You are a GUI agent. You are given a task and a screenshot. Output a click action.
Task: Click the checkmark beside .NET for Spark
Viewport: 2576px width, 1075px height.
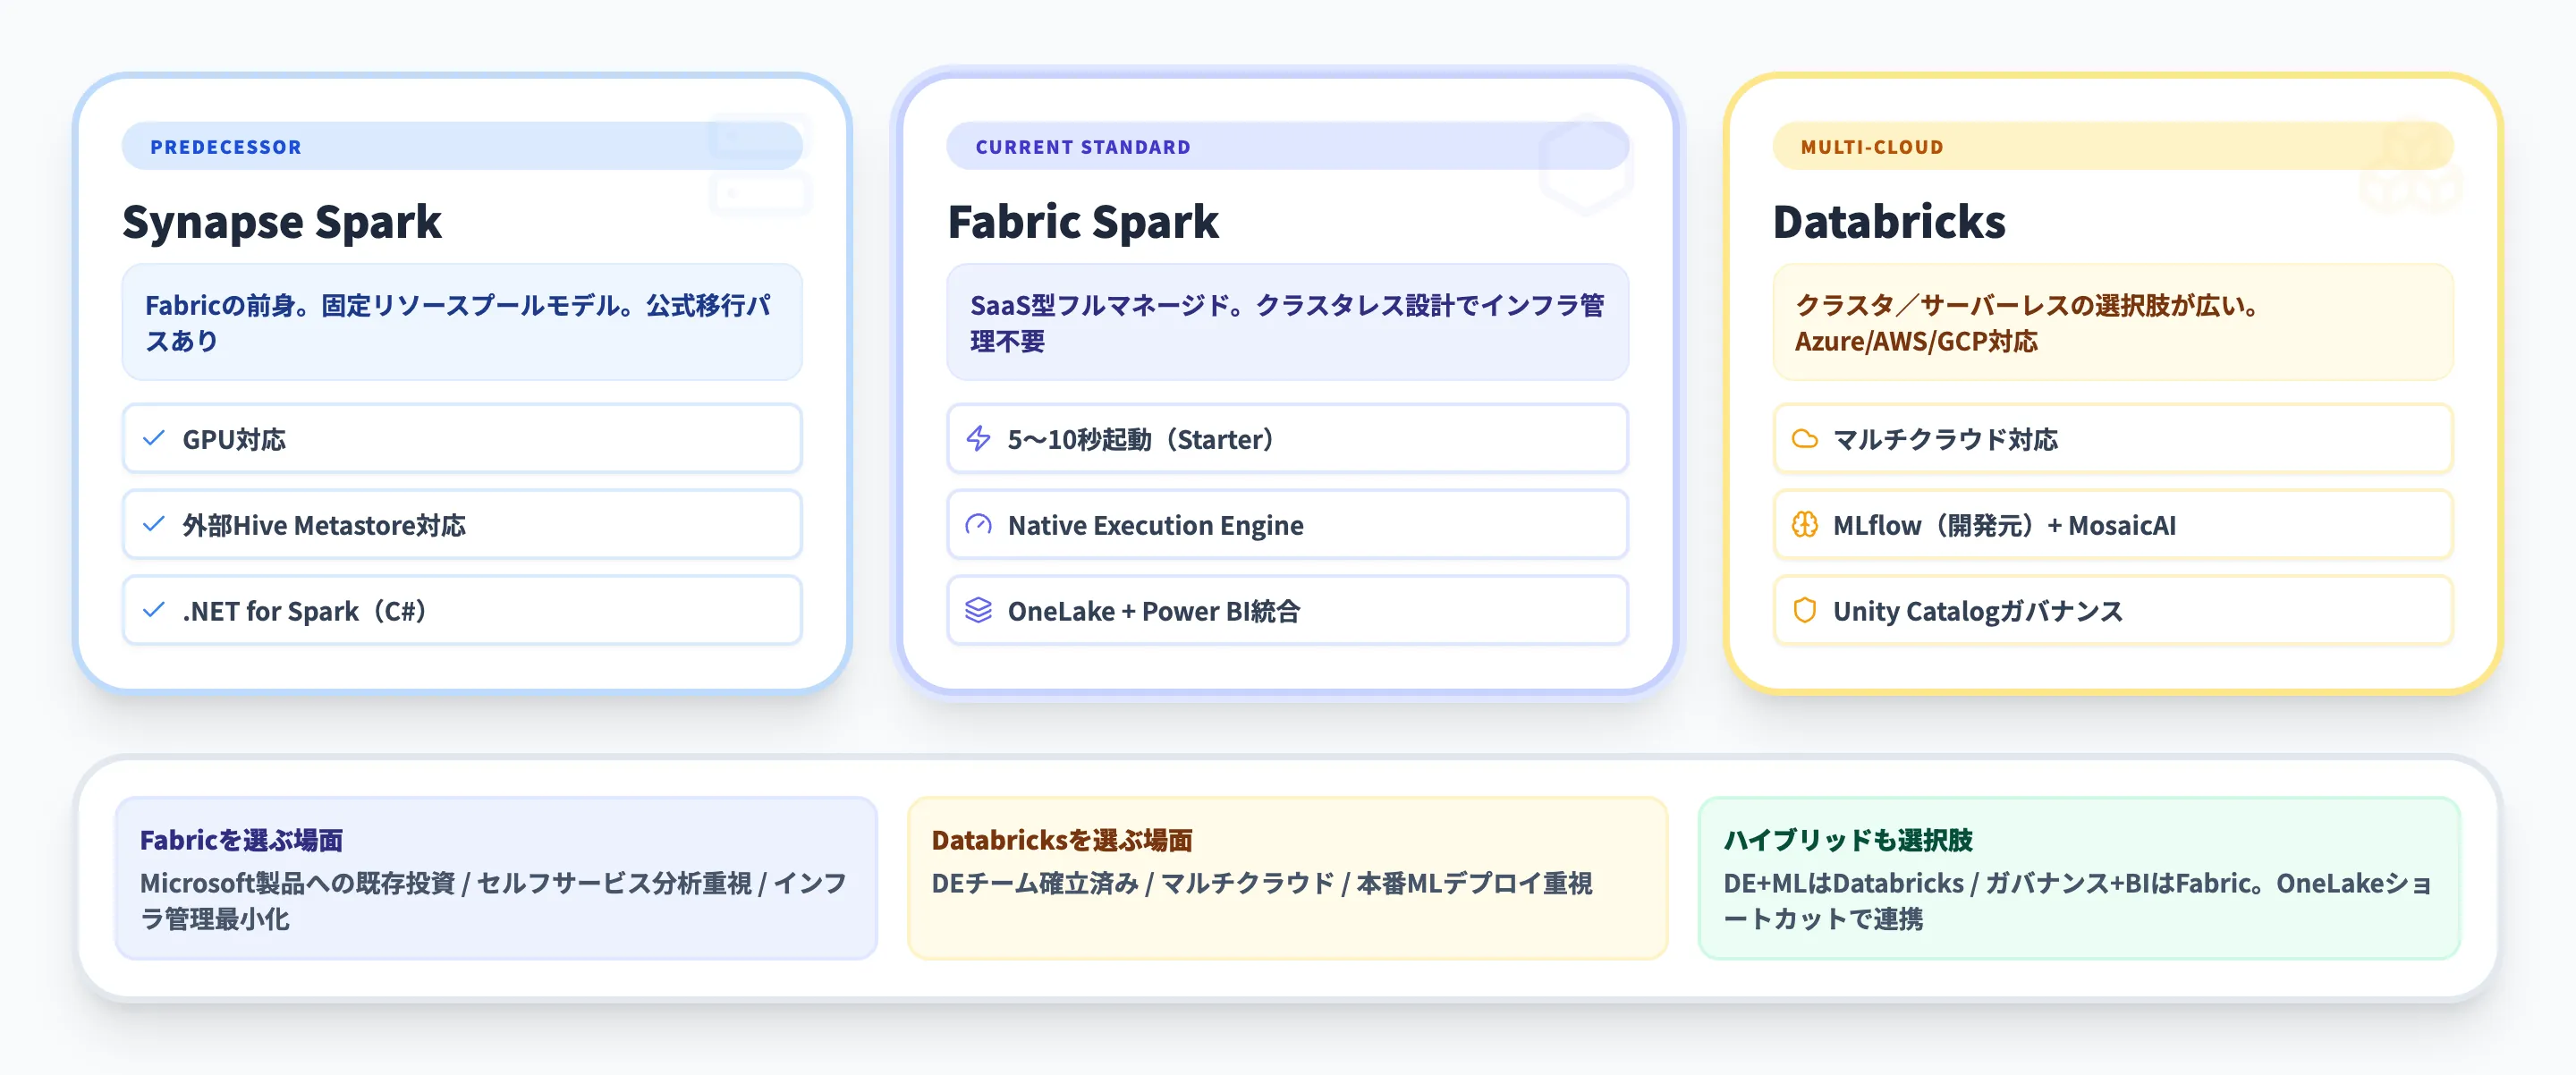click(153, 610)
